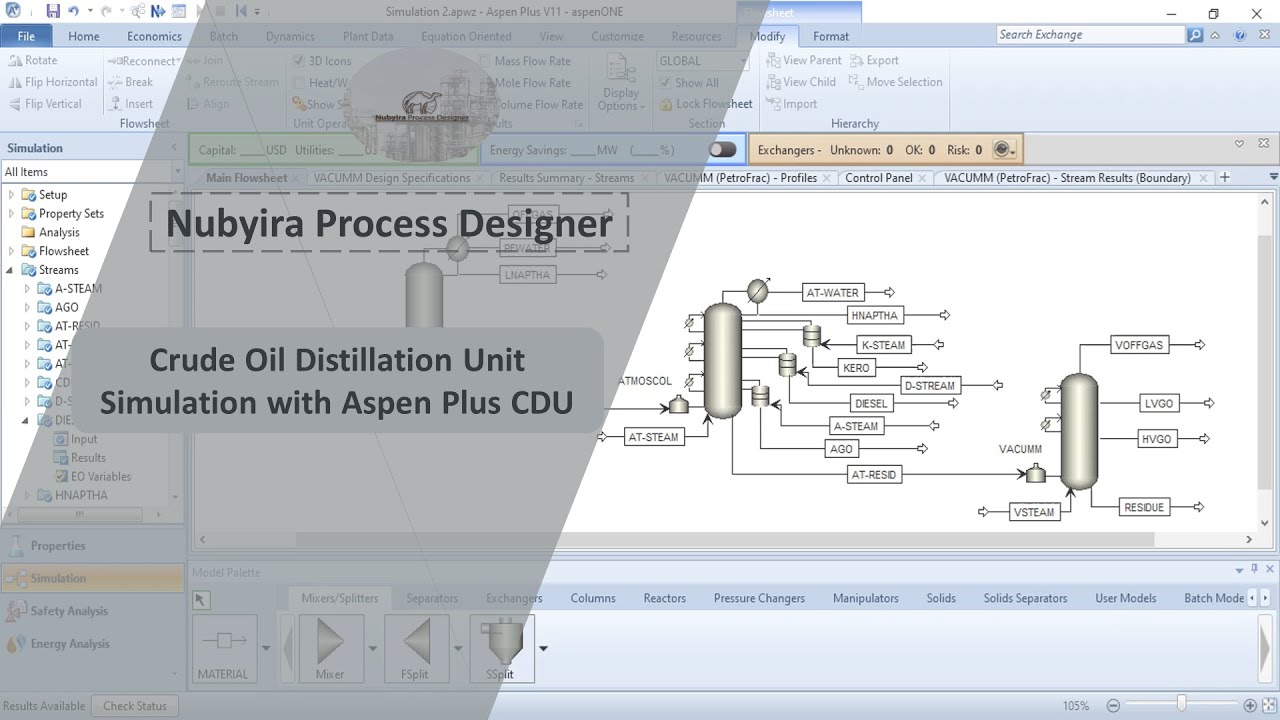Toggle the 3D Icons checkbox
The height and width of the screenshot is (720, 1280).
tap(299, 61)
